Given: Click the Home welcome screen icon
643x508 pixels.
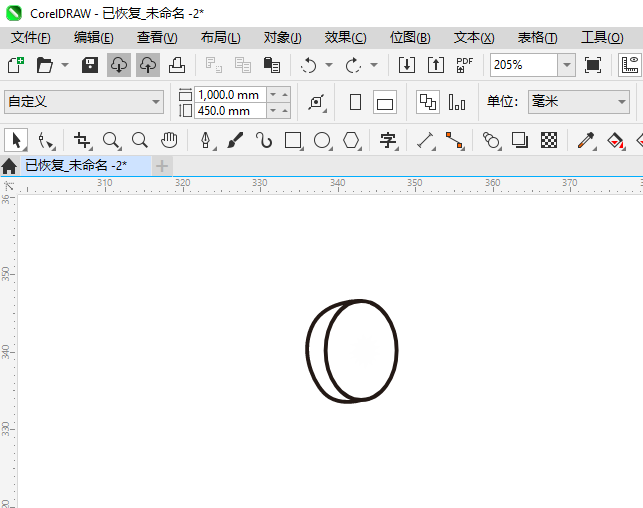Looking at the screenshot, I should point(9,166).
